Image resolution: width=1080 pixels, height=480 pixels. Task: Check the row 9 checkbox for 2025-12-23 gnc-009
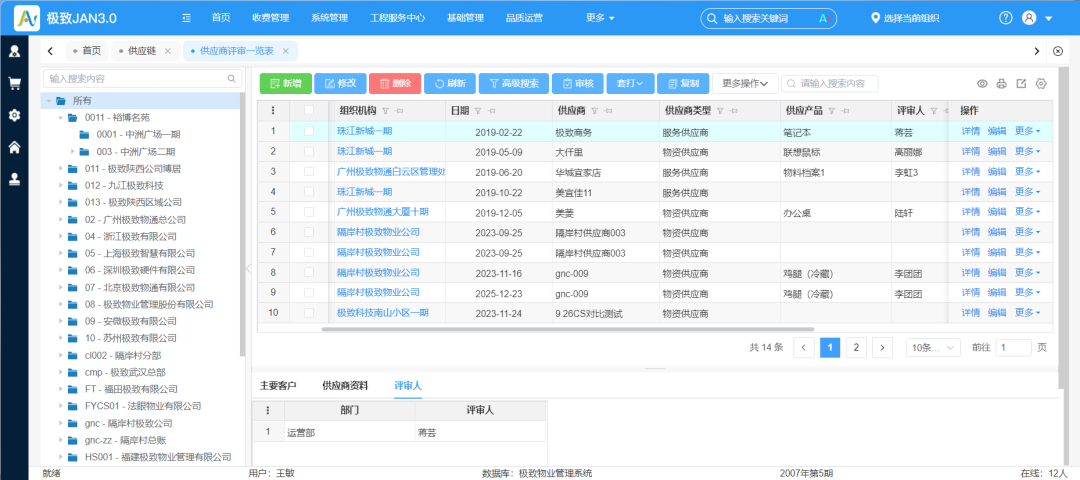(309, 293)
